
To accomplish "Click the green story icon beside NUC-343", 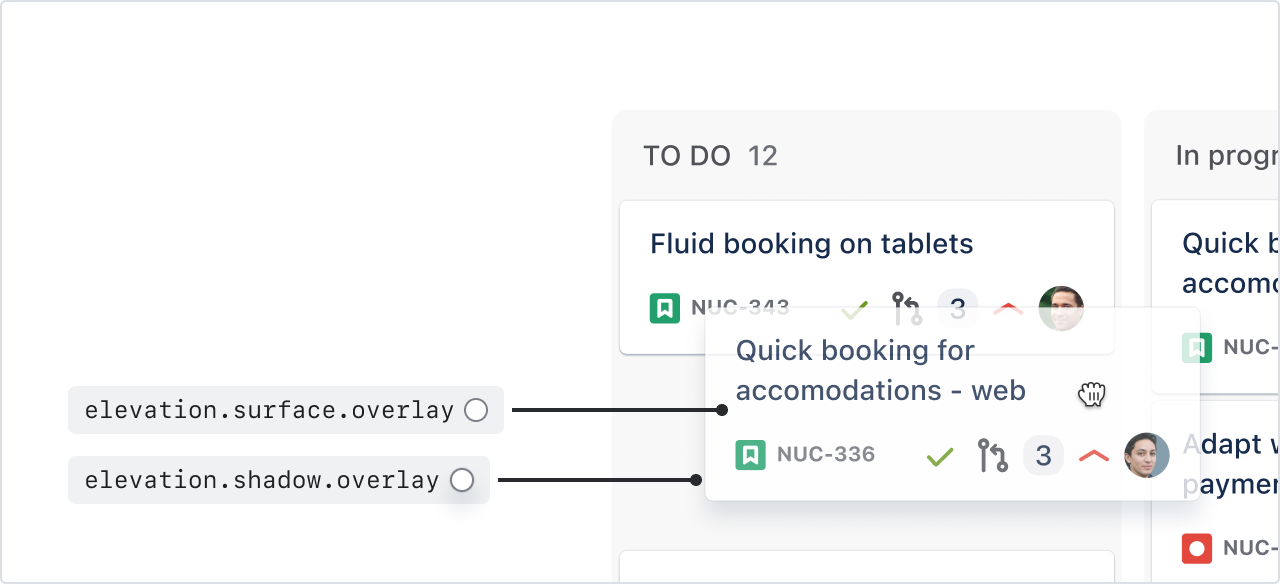I will coord(665,308).
